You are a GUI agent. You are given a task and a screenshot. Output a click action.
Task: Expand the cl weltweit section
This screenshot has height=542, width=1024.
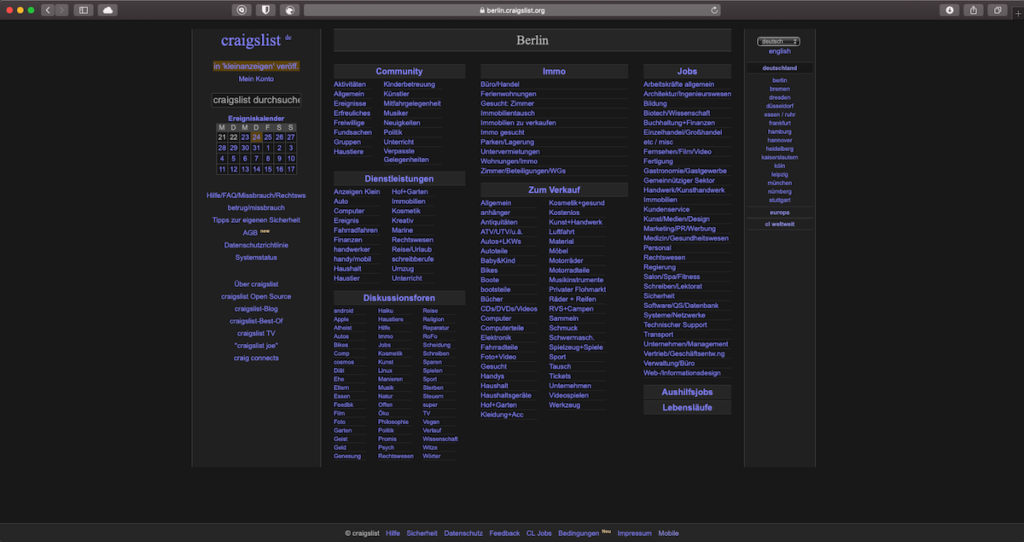[x=779, y=224]
